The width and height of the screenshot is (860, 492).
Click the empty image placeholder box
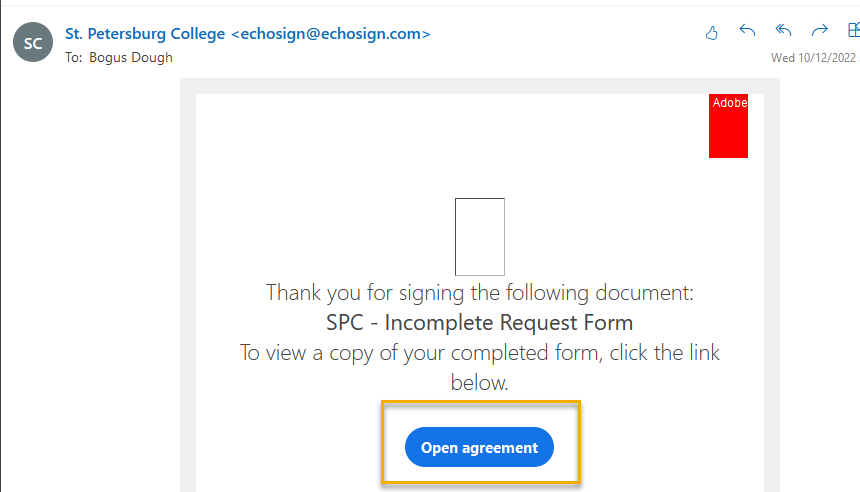point(480,237)
